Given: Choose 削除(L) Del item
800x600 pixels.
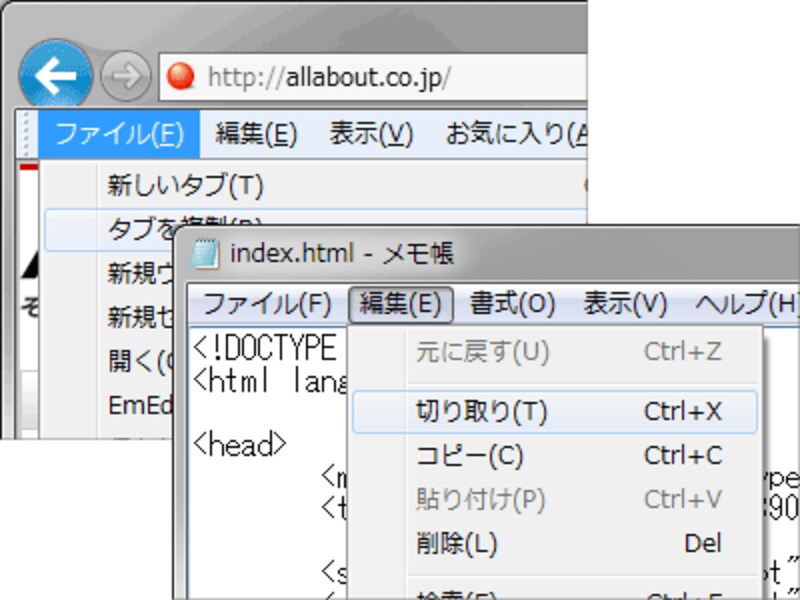Looking at the screenshot, I should coord(555,543).
